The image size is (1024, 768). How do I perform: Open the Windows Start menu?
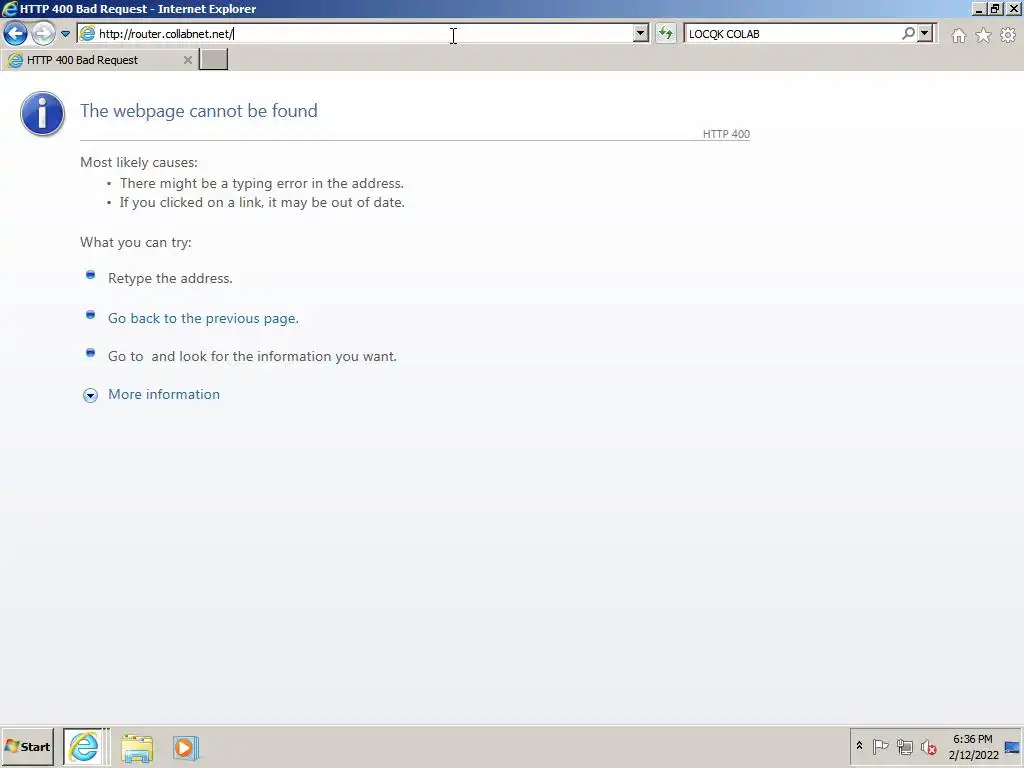click(x=27, y=747)
